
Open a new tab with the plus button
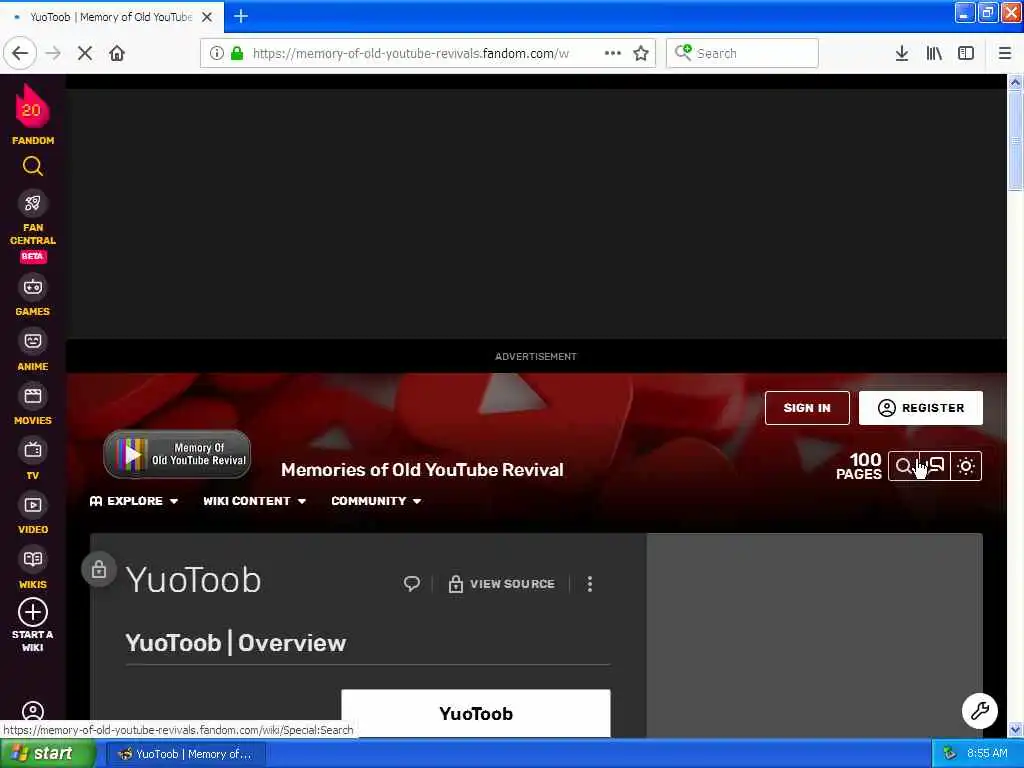click(241, 16)
